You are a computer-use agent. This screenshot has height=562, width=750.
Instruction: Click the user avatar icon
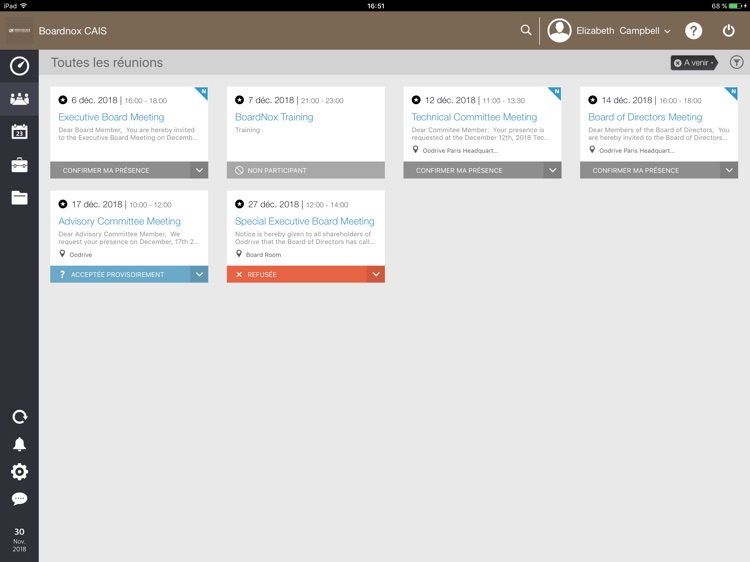point(559,31)
